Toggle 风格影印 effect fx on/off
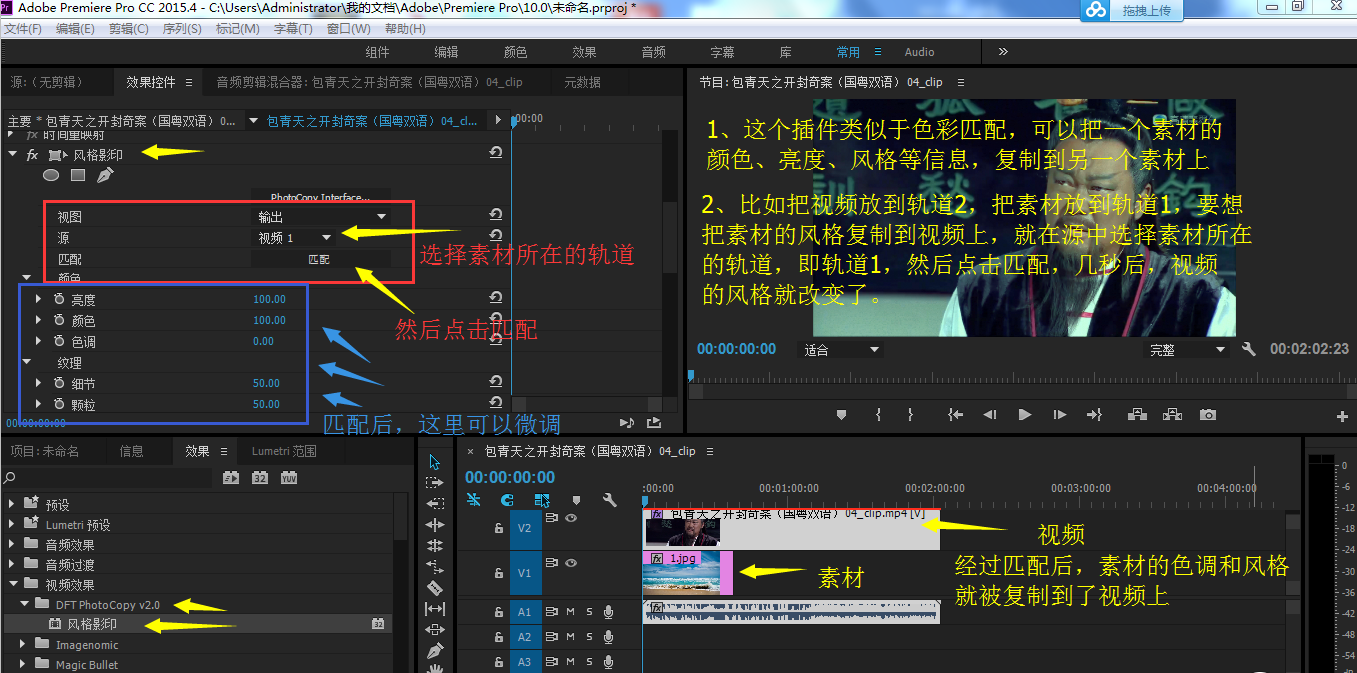This screenshot has width=1357, height=673. coord(32,155)
